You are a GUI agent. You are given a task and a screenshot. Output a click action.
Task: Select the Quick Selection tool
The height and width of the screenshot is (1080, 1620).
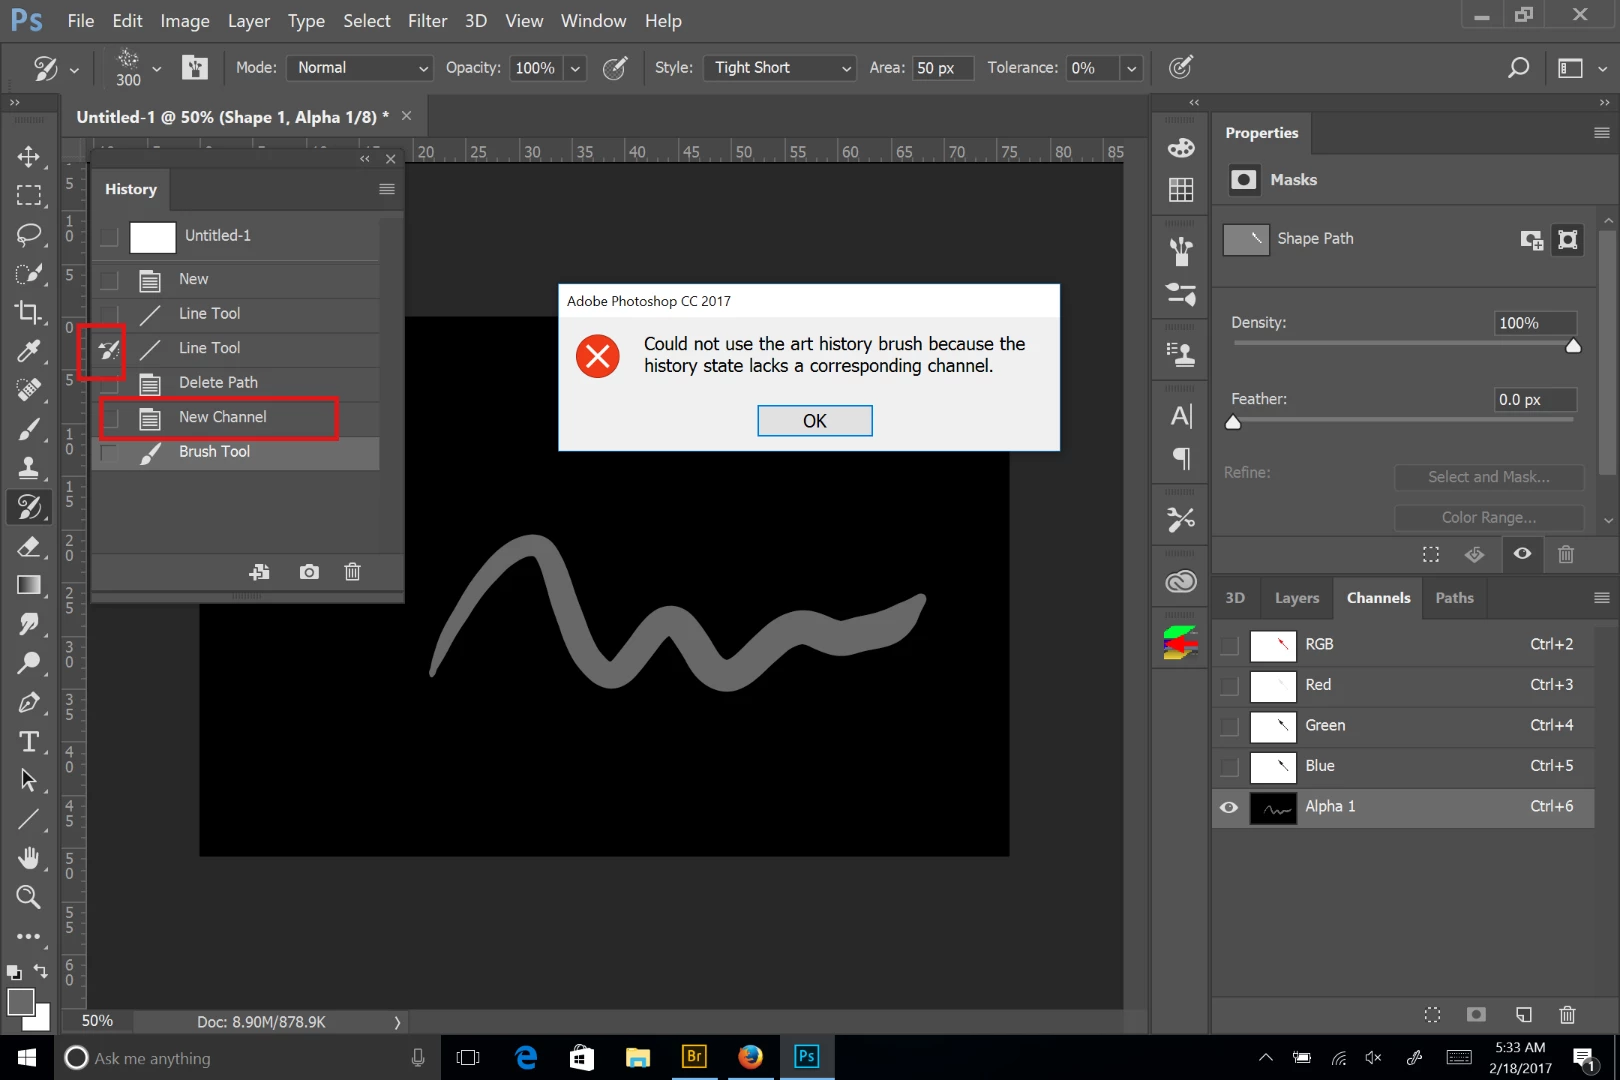pyautogui.click(x=28, y=274)
